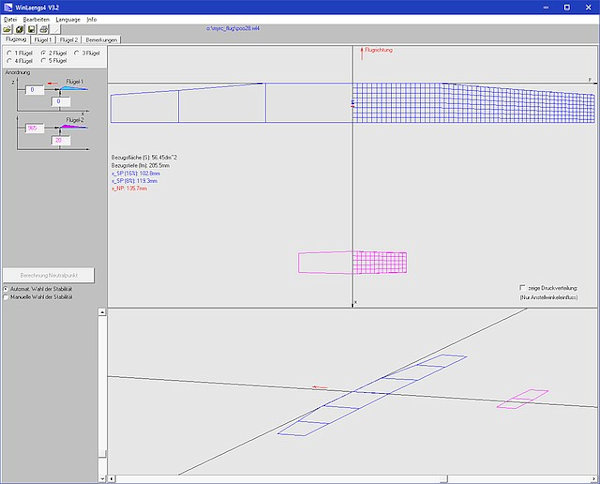Click the second toolbar icon after open
The width and height of the screenshot is (600, 484).
tap(20, 29)
